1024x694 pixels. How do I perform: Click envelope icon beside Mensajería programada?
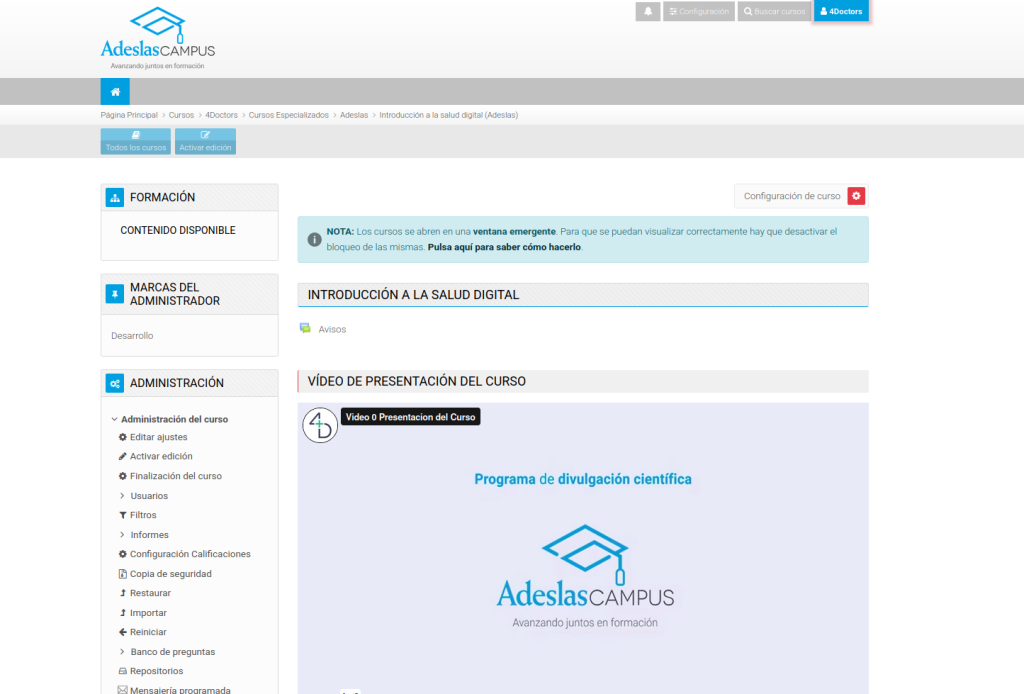tap(122, 689)
